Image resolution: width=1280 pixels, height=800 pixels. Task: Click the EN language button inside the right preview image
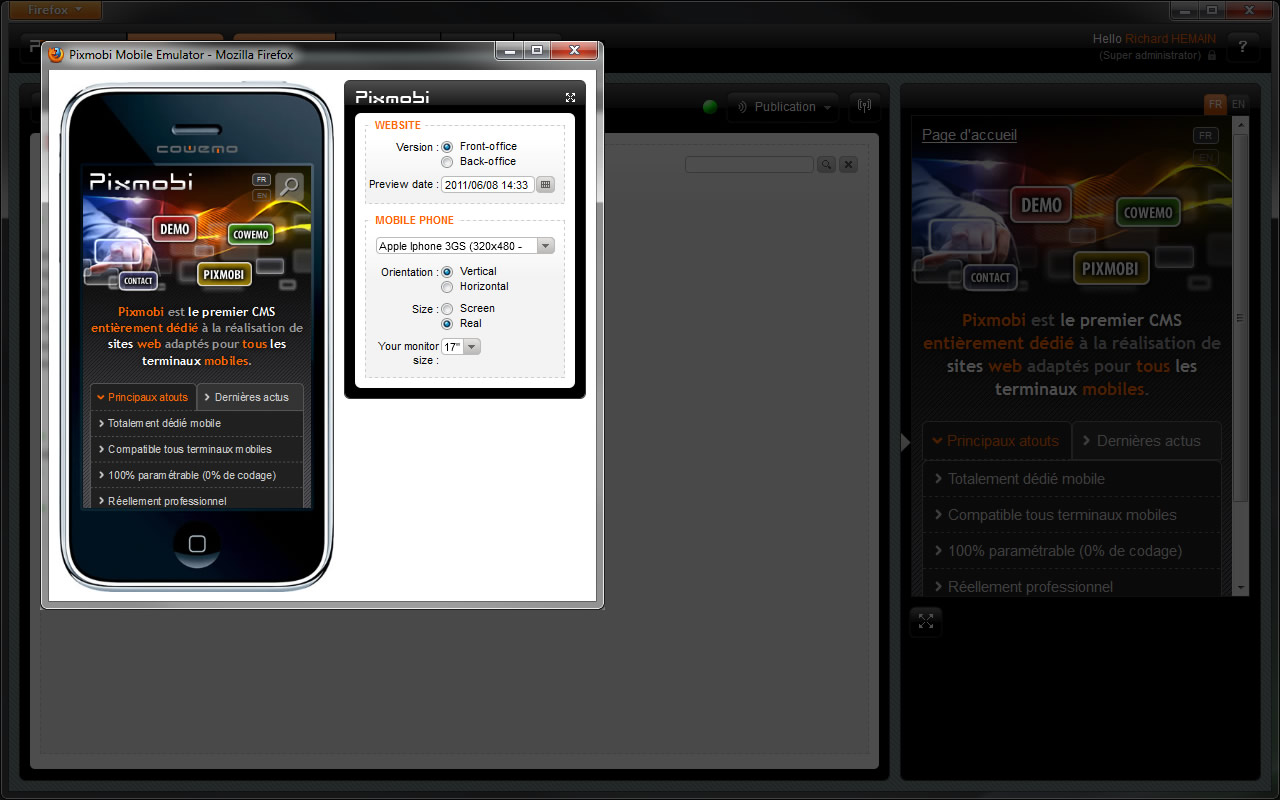(1205, 156)
